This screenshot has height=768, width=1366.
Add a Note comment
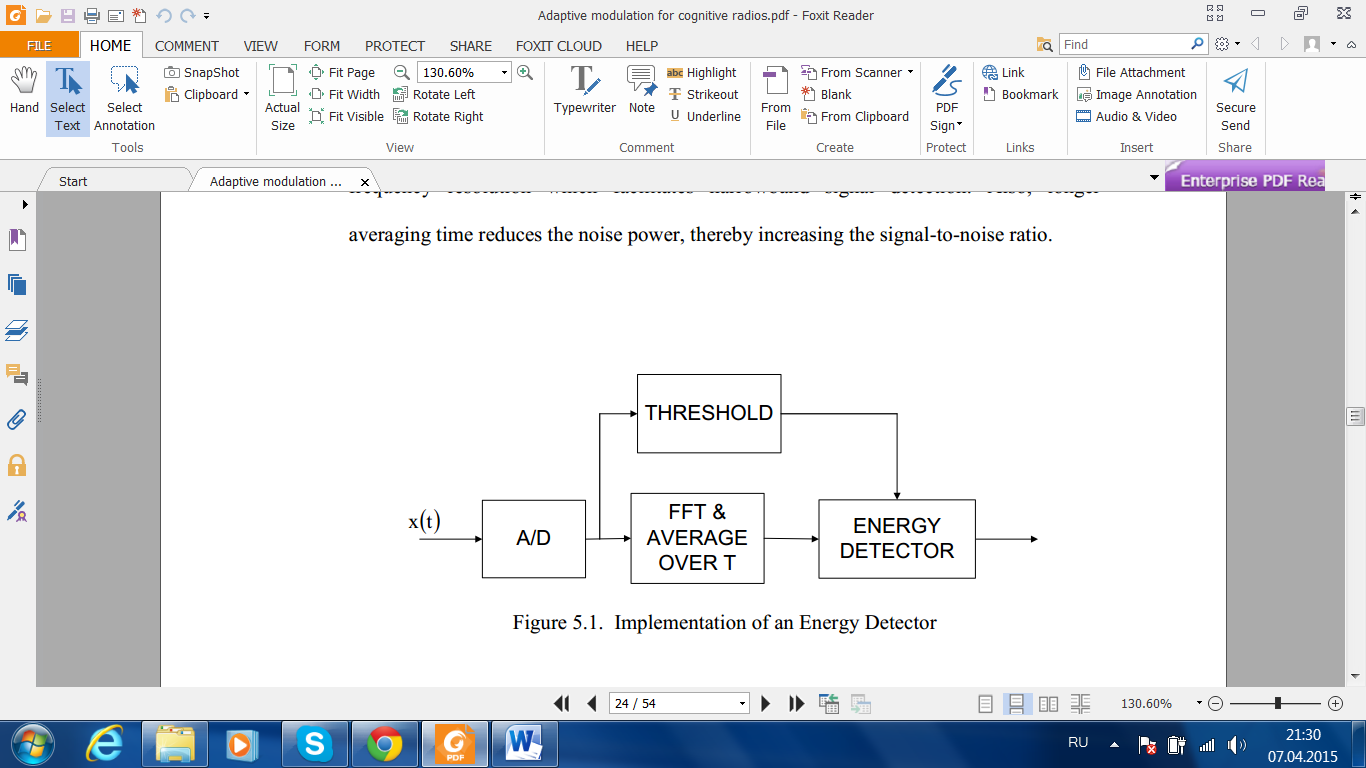point(642,90)
